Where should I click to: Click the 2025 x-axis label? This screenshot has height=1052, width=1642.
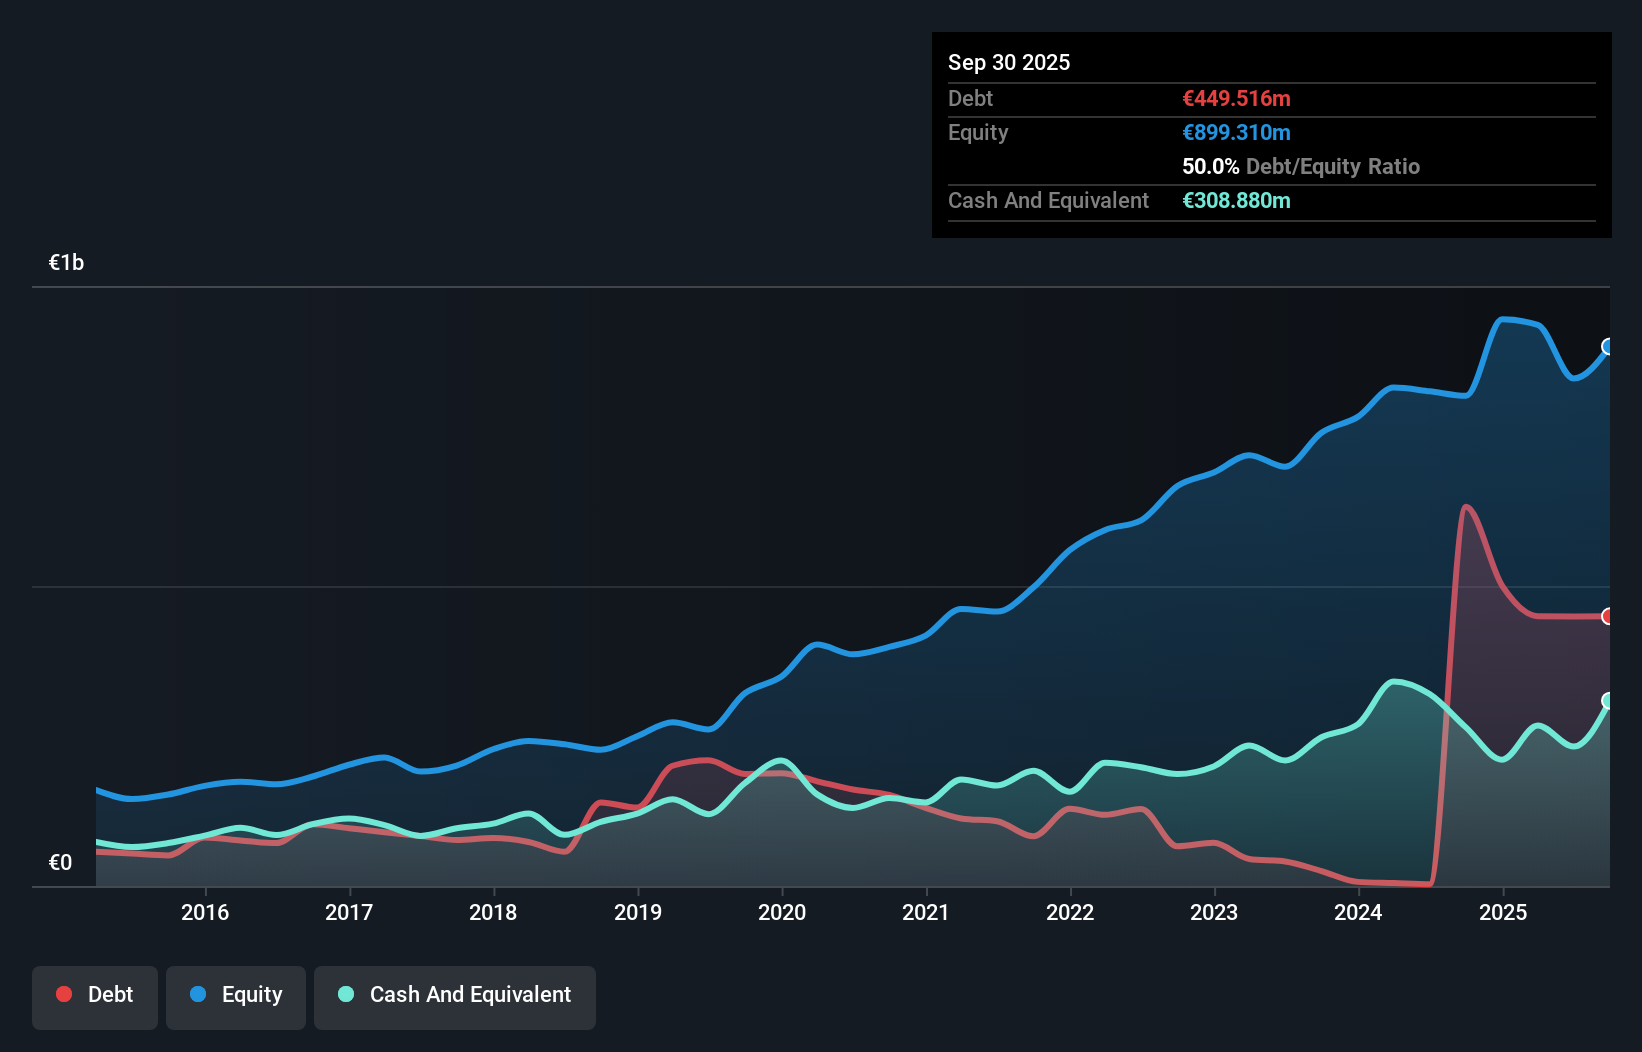1503,912
